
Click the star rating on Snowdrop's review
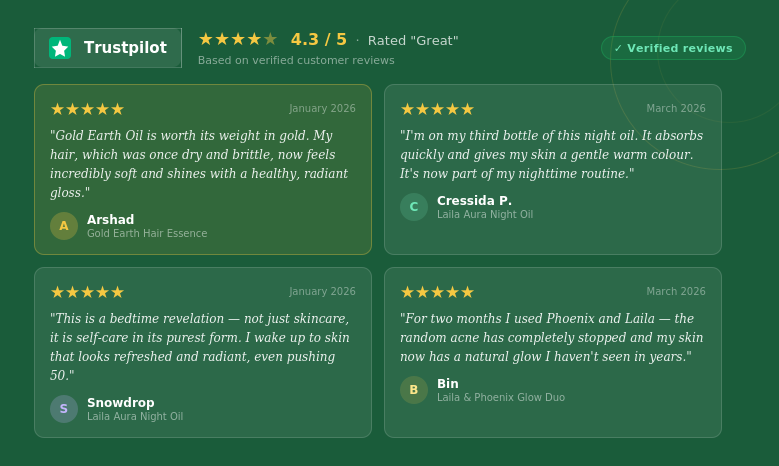point(87,292)
